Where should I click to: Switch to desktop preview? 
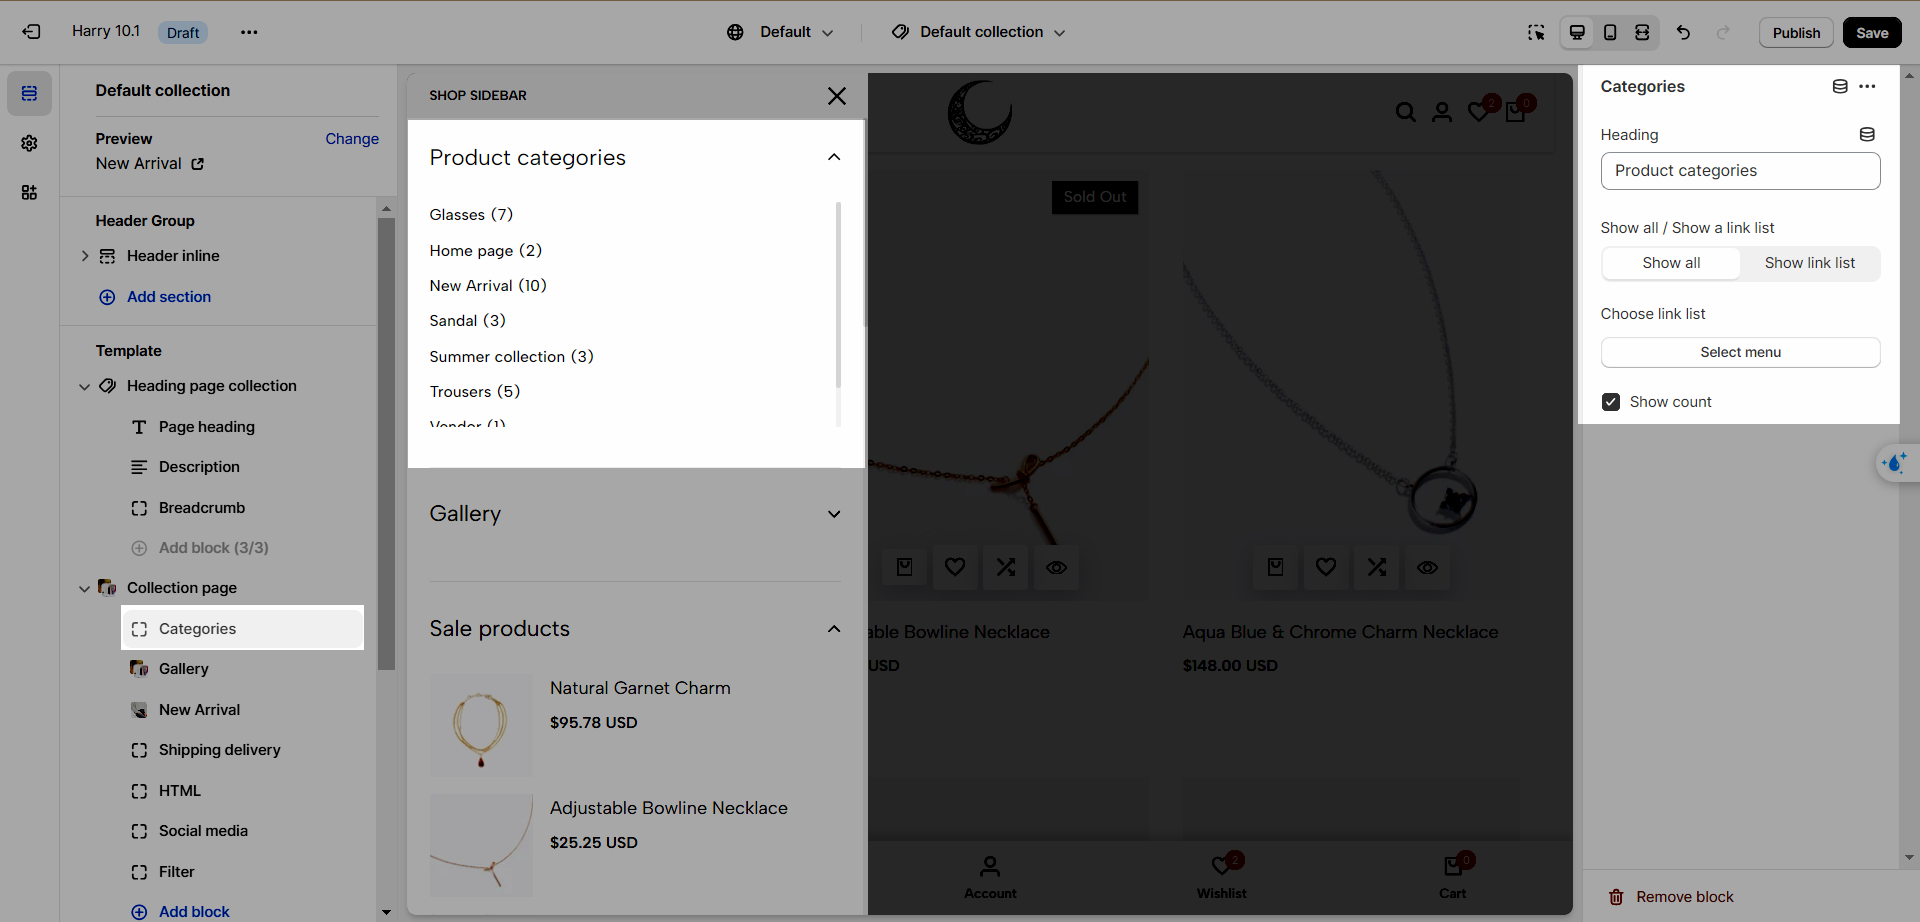1577,32
